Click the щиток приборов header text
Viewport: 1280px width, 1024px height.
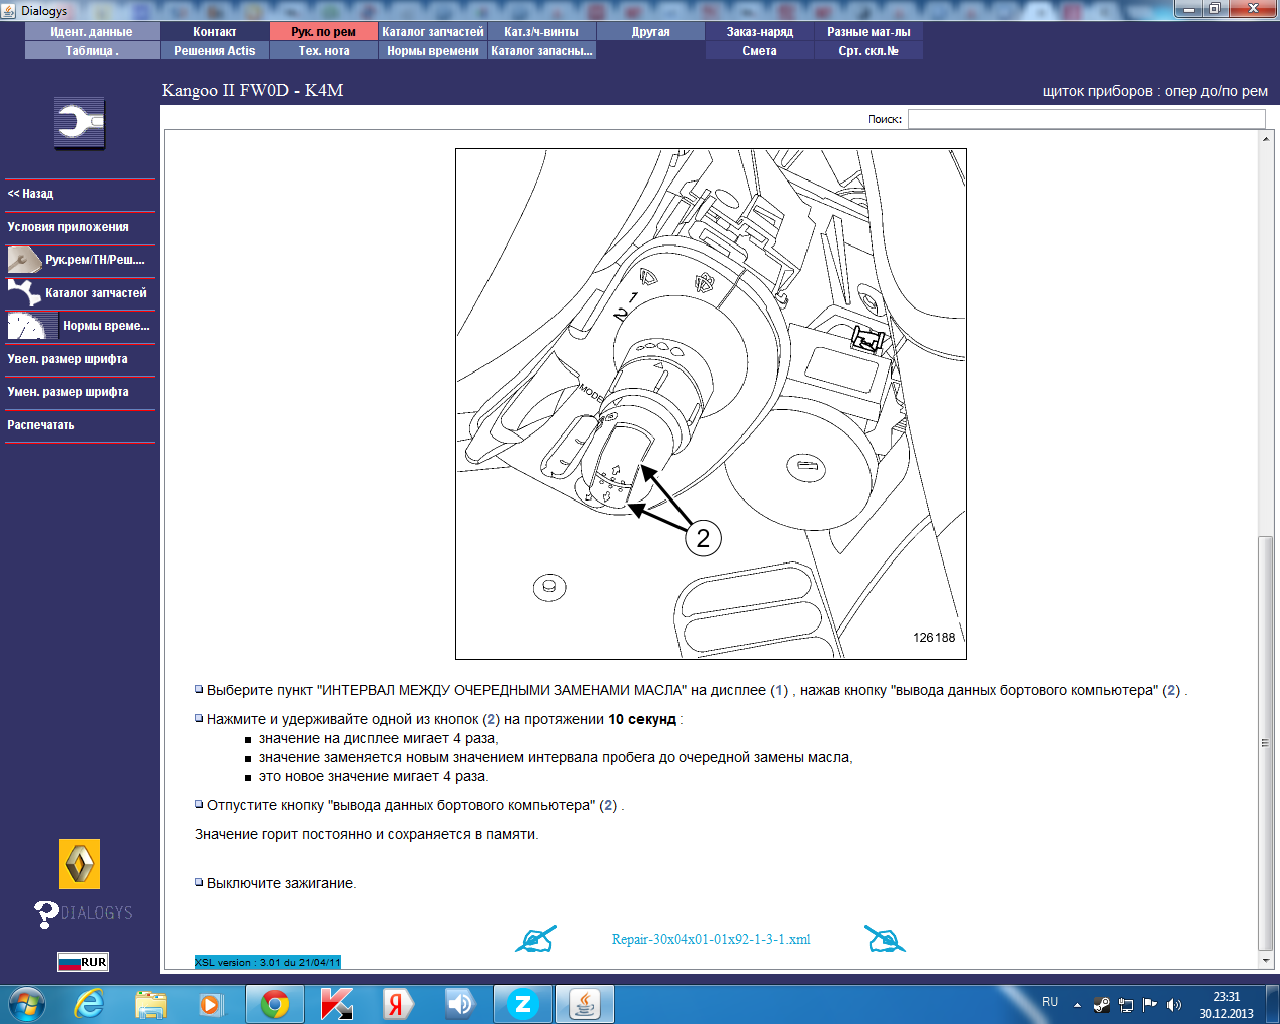tap(1155, 91)
